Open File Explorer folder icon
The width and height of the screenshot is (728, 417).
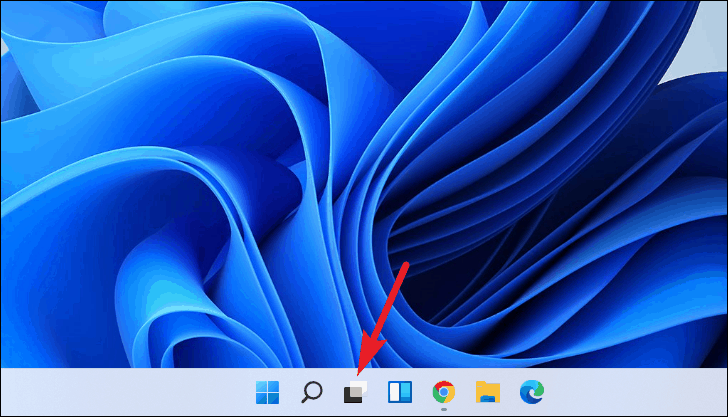pyautogui.click(x=488, y=392)
